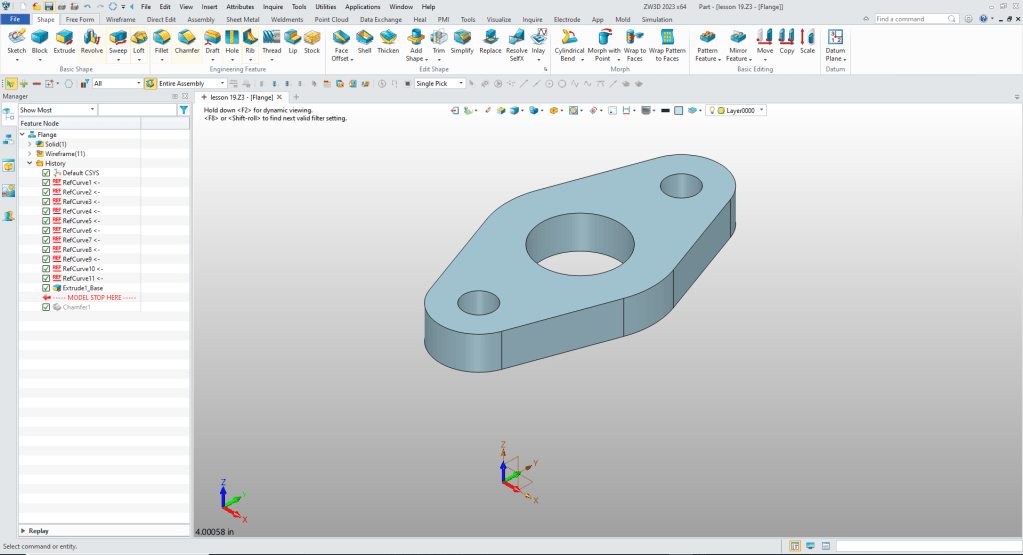Click the Find a command field
Screen dimensions: 1023x555
(914, 19)
